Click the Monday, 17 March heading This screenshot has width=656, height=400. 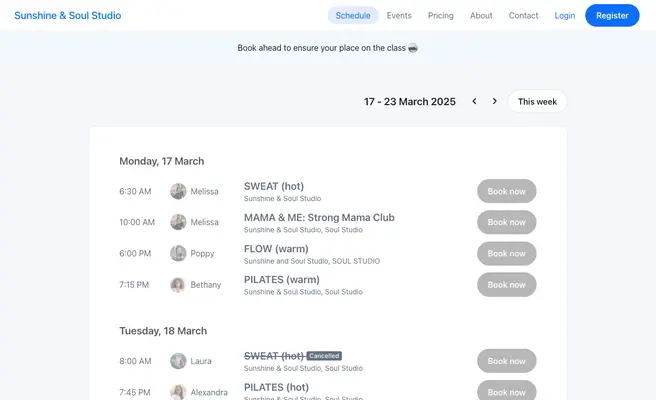click(161, 161)
